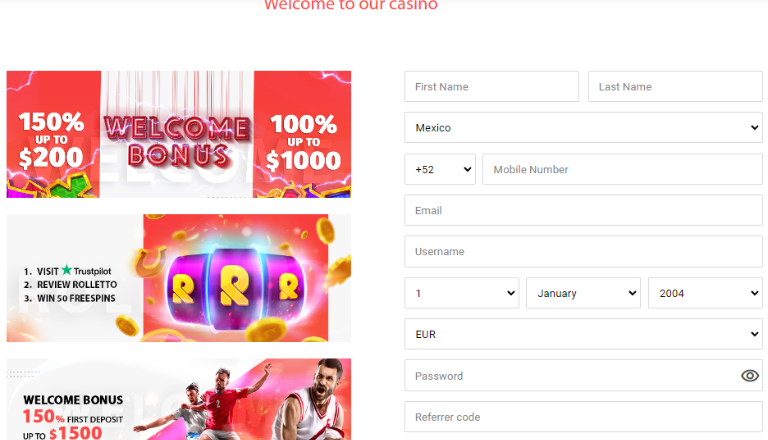This screenshot has width=768, height=440.
Task: Expand the +52 phone code selector
Action: click(x=440, y=169)
